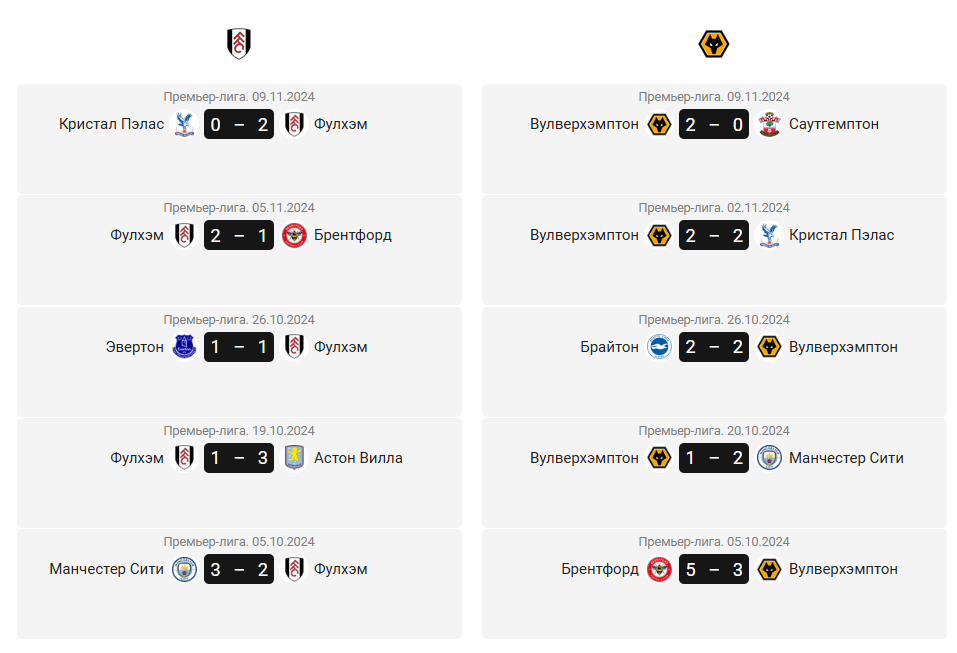Open the Everton crest icon
The image size is (957, 653).
(184, 347)
